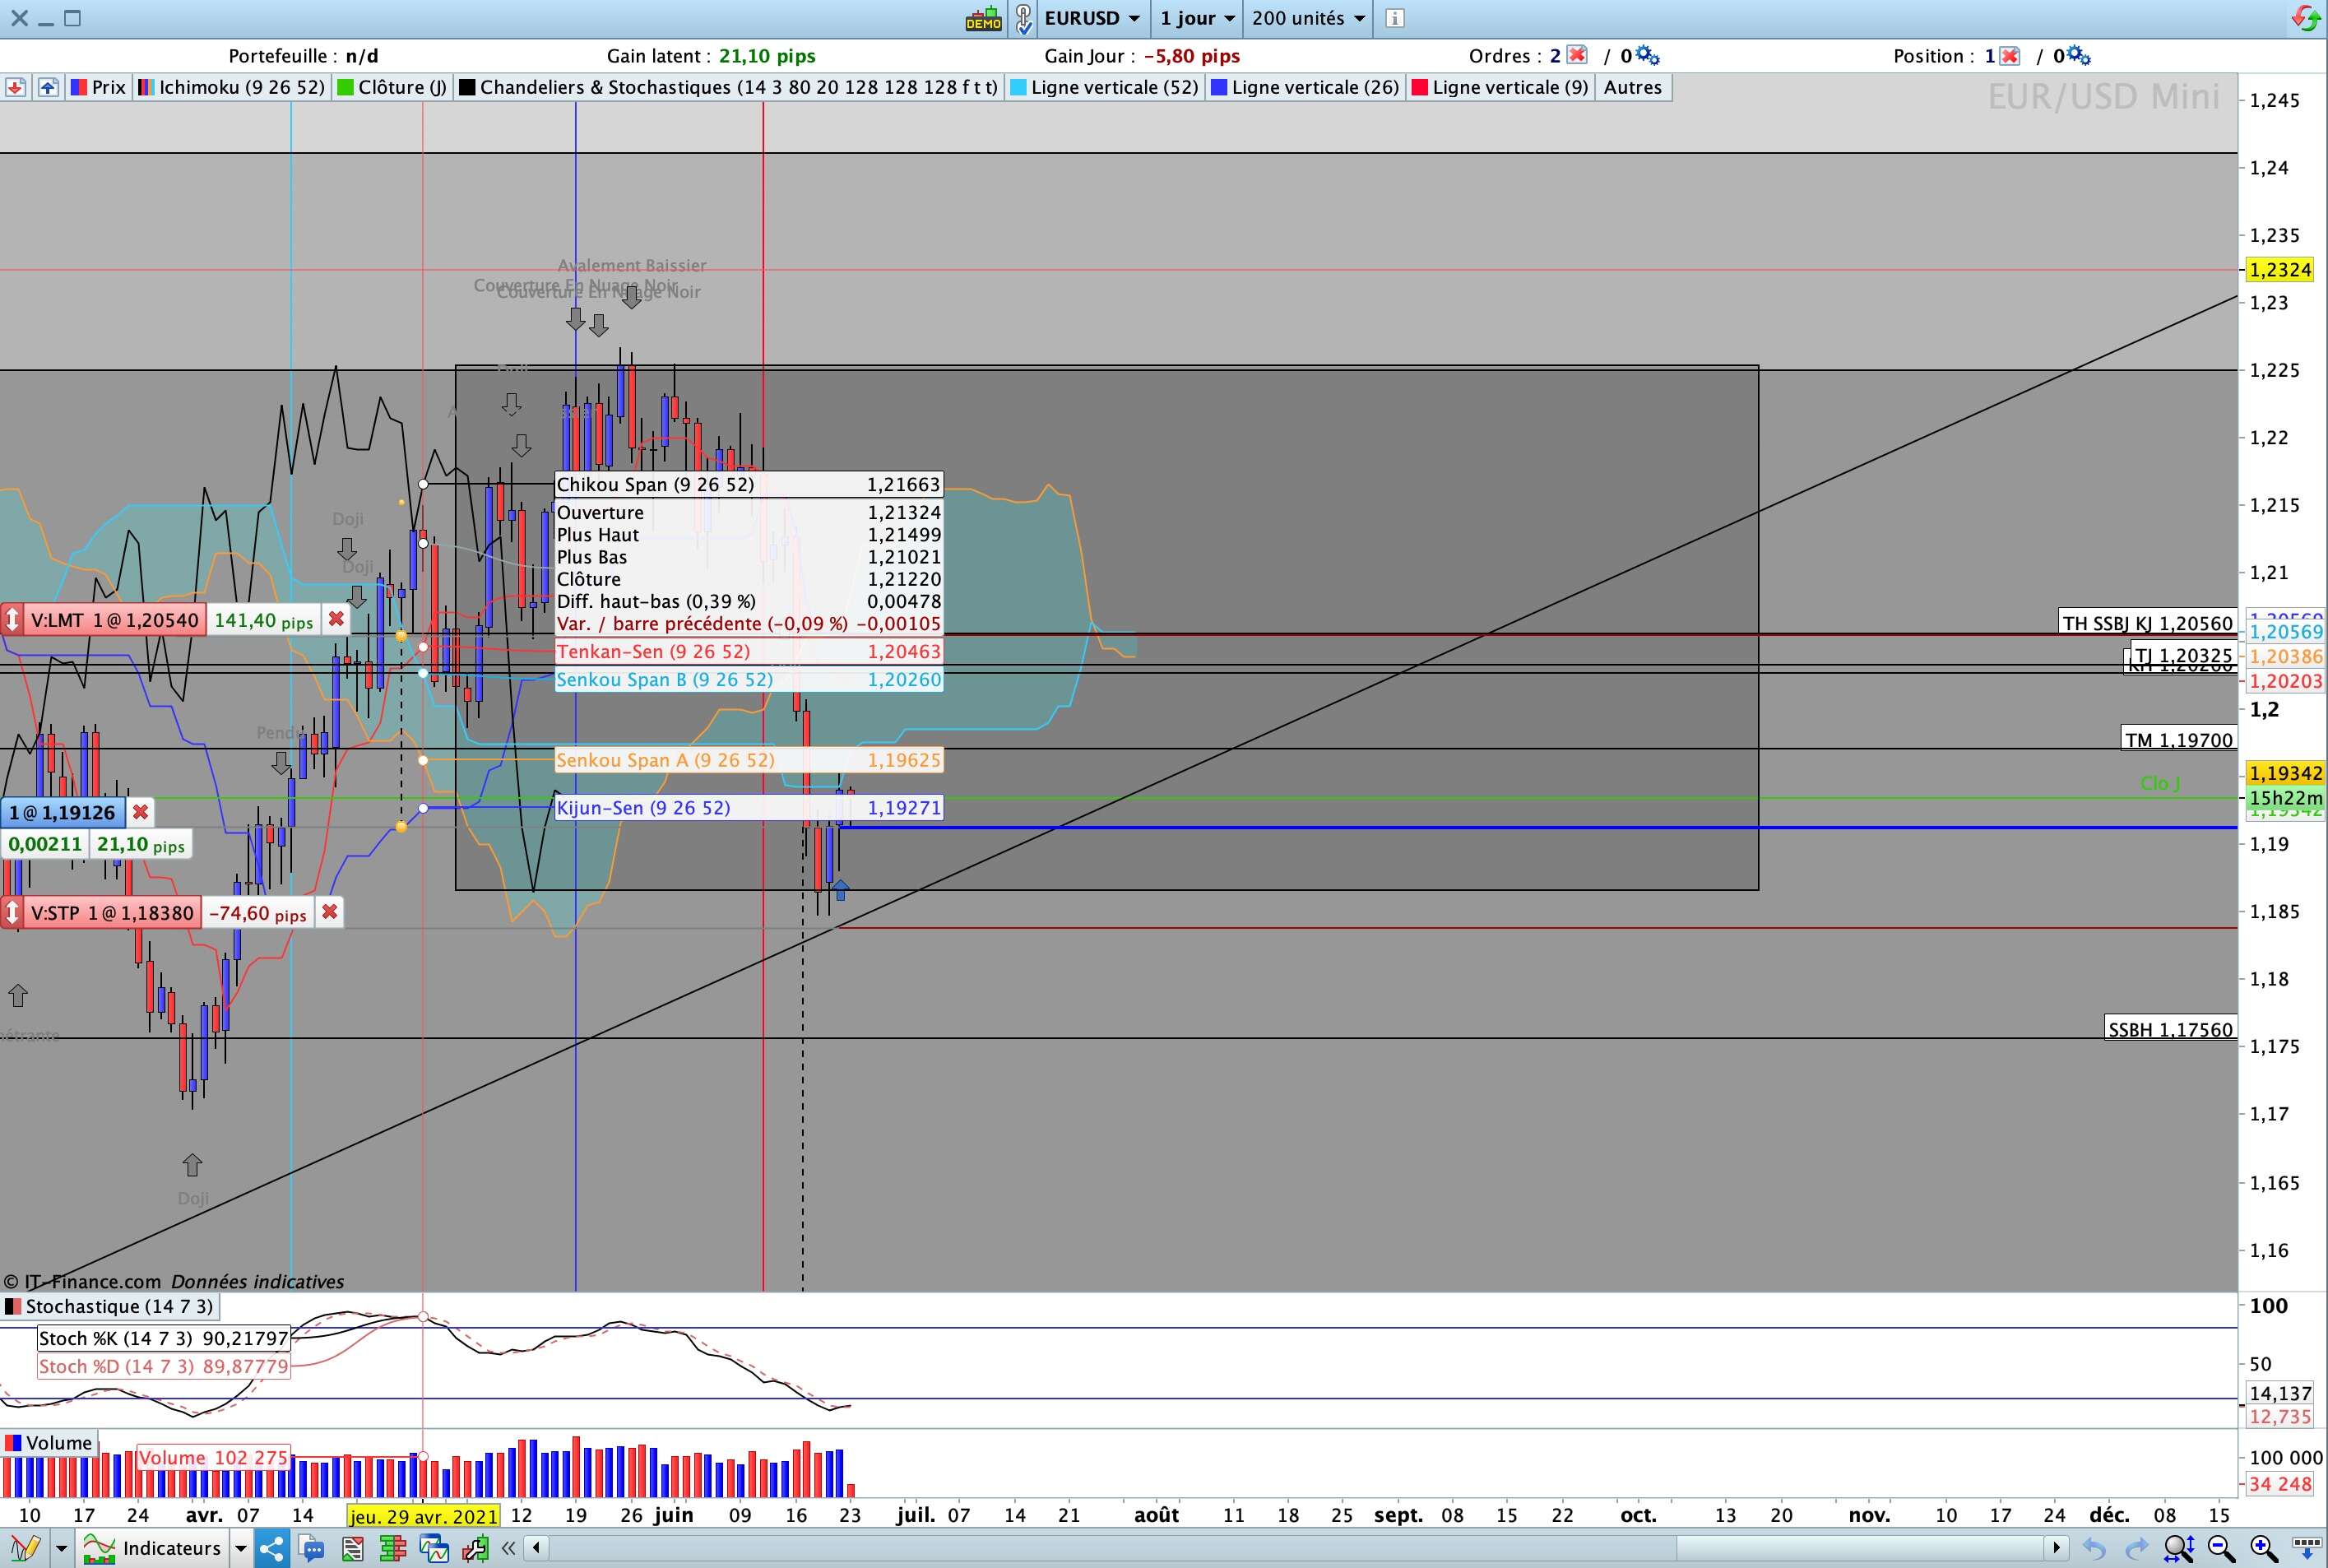Toggle the one-click trading mouse icon
2328x1568 pixels.
[1023, 18]
